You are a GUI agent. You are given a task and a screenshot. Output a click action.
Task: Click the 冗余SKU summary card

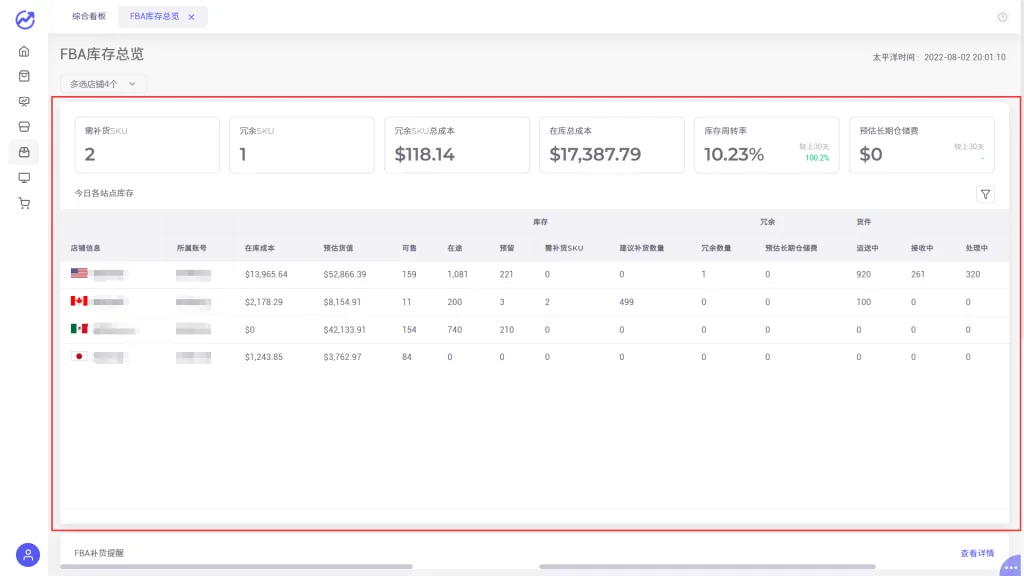[302, 145]
